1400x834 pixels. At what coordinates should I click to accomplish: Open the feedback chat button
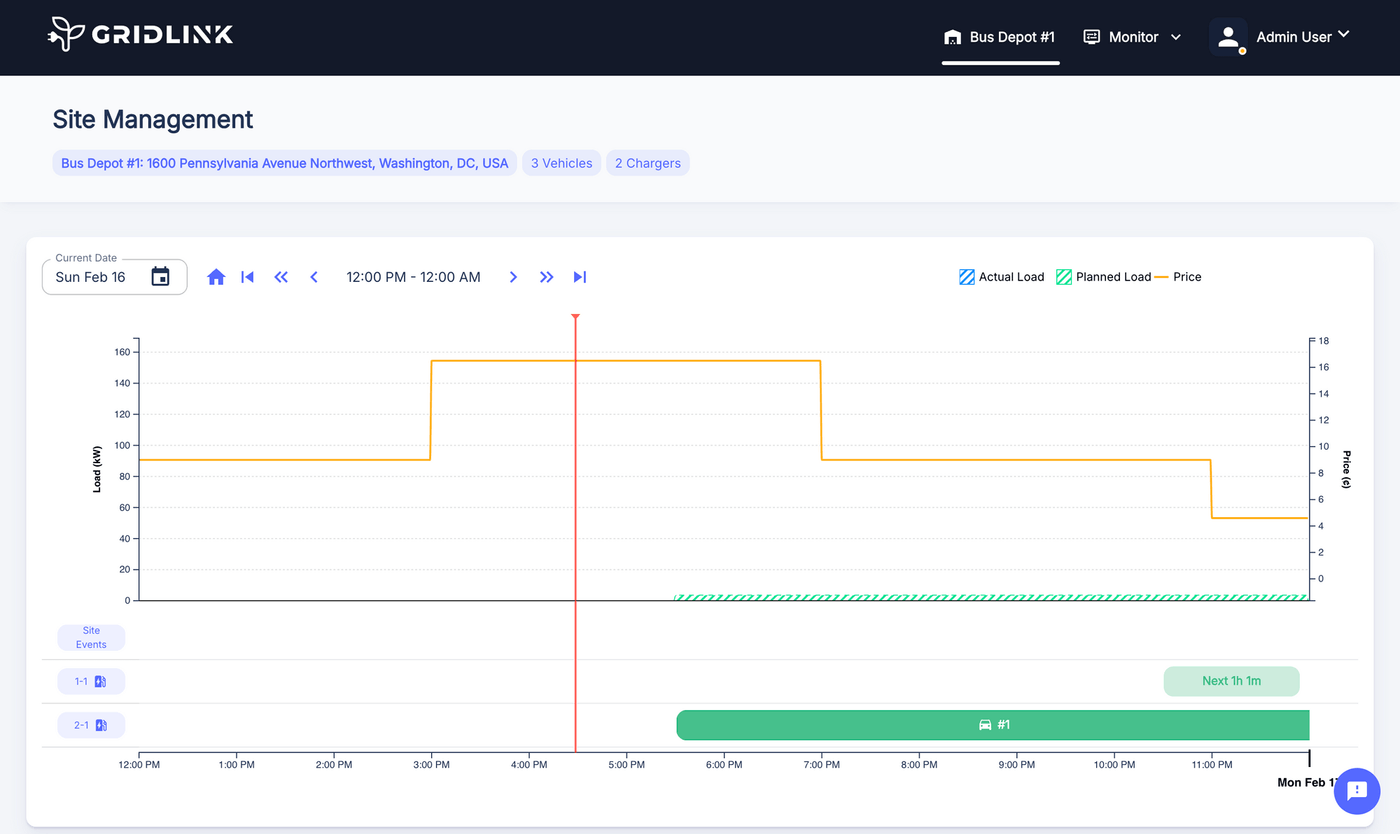1357,791
